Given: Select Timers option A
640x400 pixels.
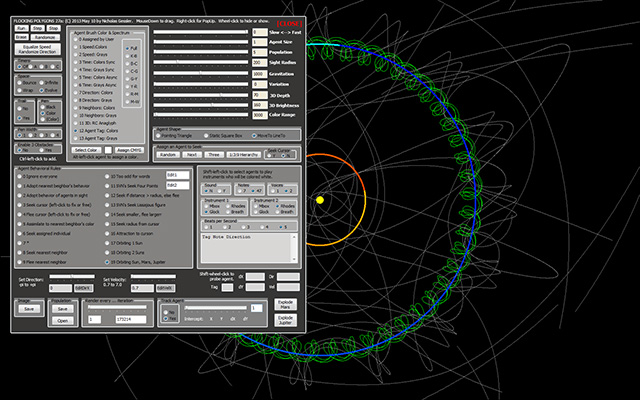Looking at the screenshot, I should click(31, 67).
